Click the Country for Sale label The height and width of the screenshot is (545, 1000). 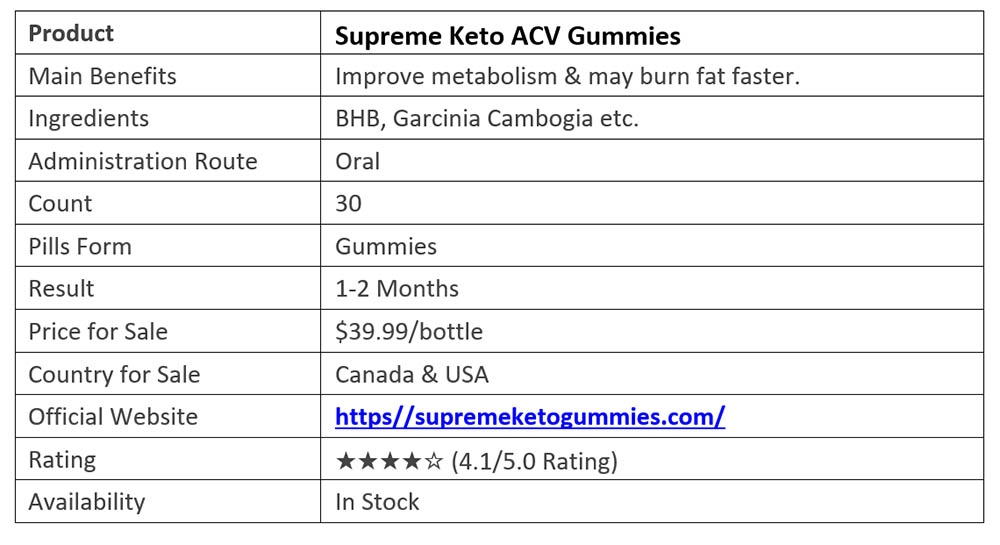coord(114,374)
